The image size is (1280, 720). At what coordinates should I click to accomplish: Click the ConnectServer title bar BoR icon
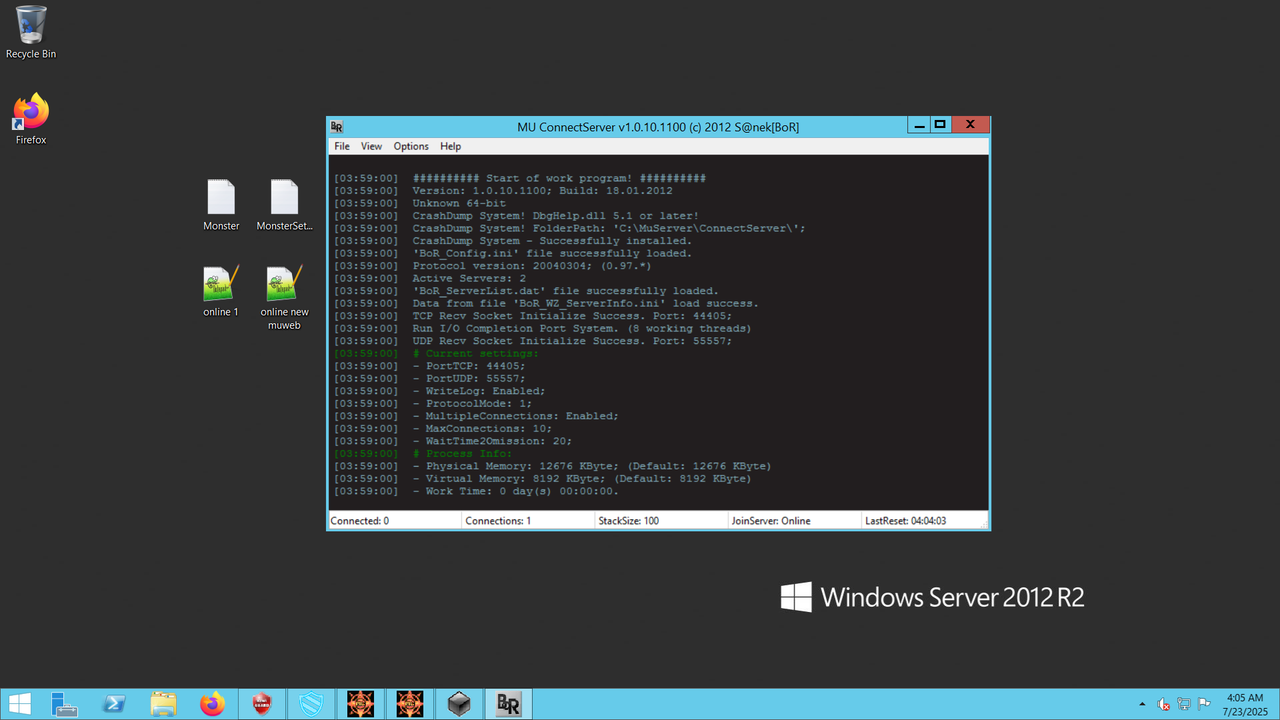(x=337, y=127)
